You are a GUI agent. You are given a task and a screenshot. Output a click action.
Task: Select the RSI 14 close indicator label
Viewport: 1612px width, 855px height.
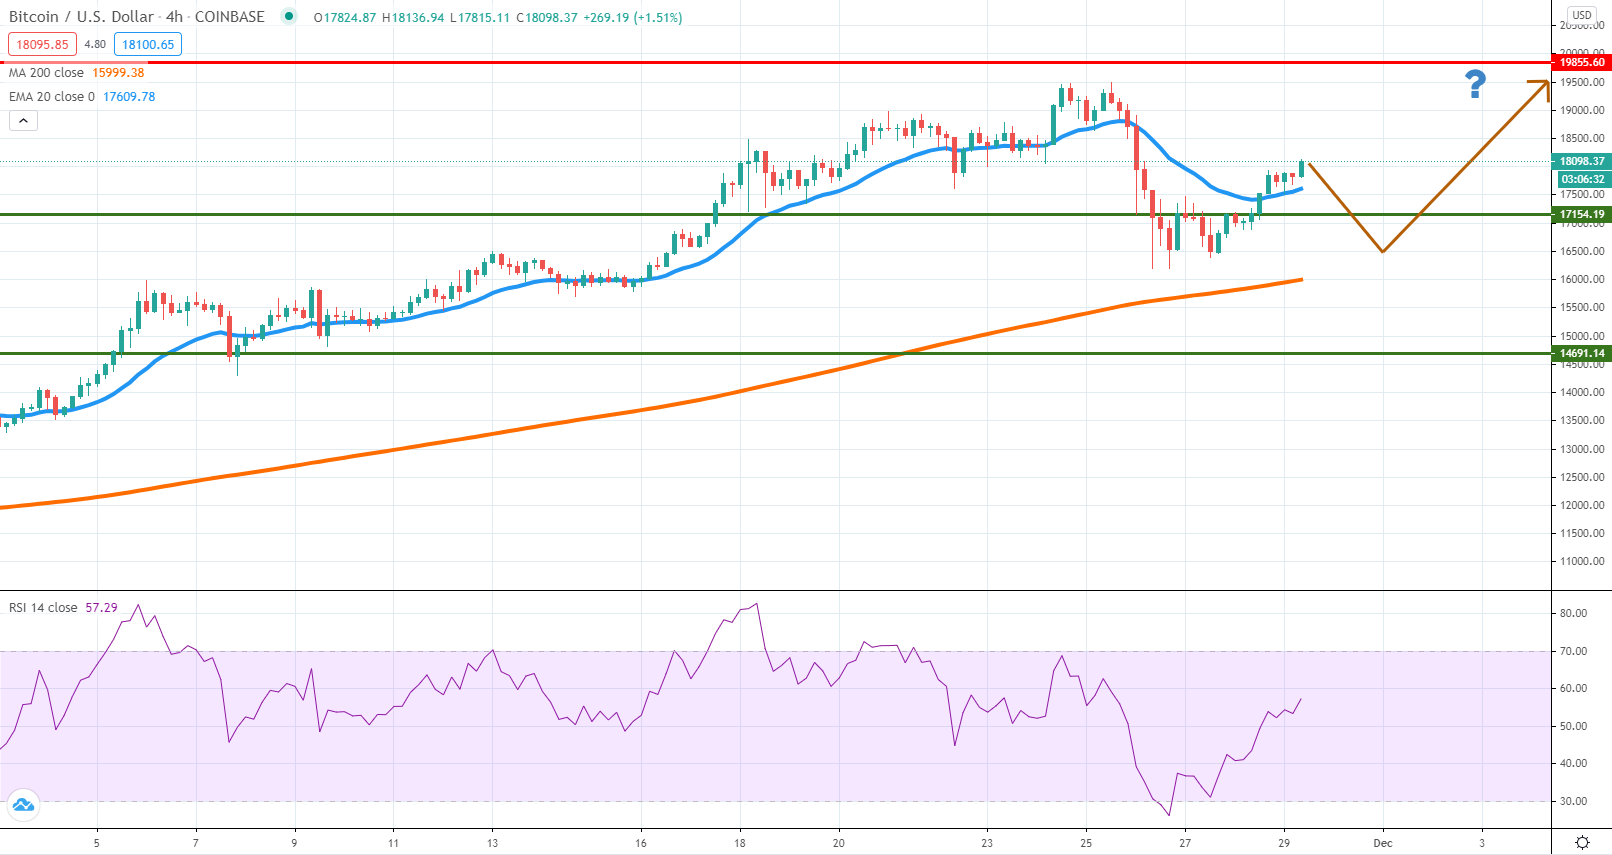click(43, 608)
